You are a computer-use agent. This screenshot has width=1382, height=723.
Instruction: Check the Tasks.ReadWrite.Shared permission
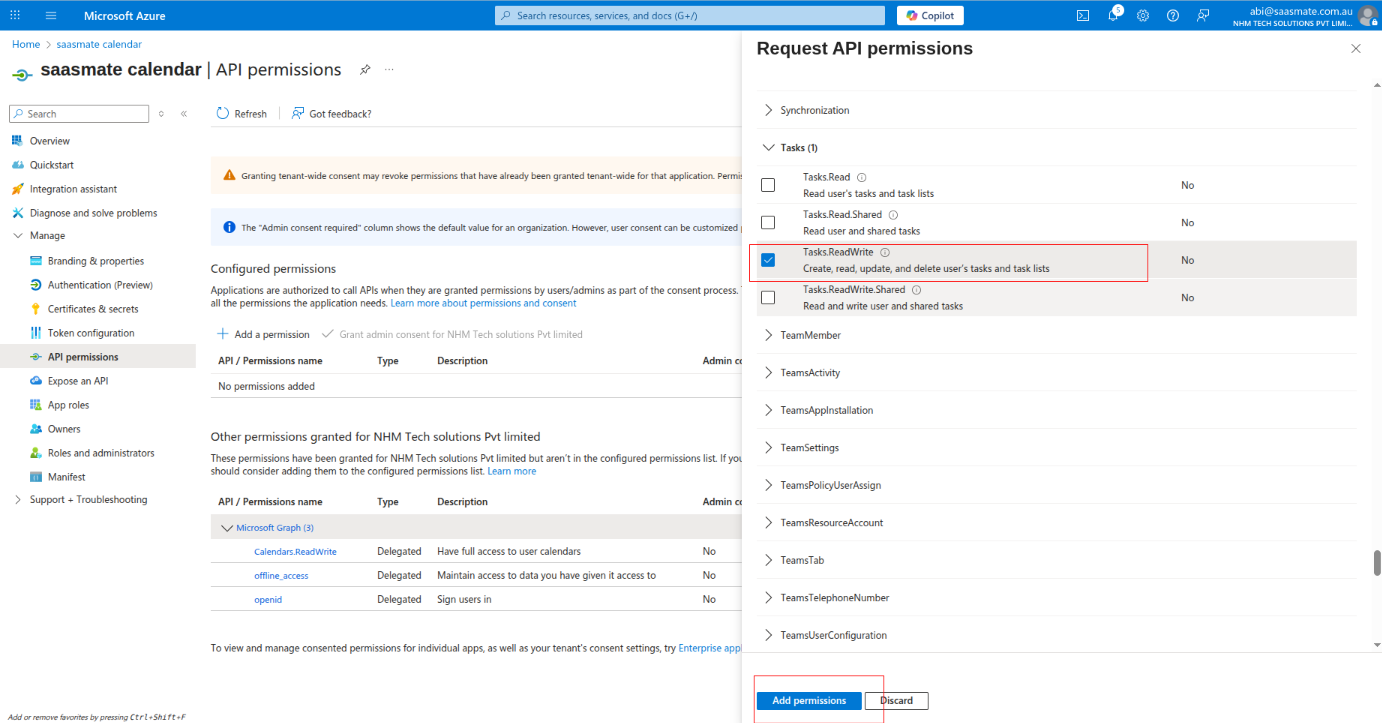768,297
